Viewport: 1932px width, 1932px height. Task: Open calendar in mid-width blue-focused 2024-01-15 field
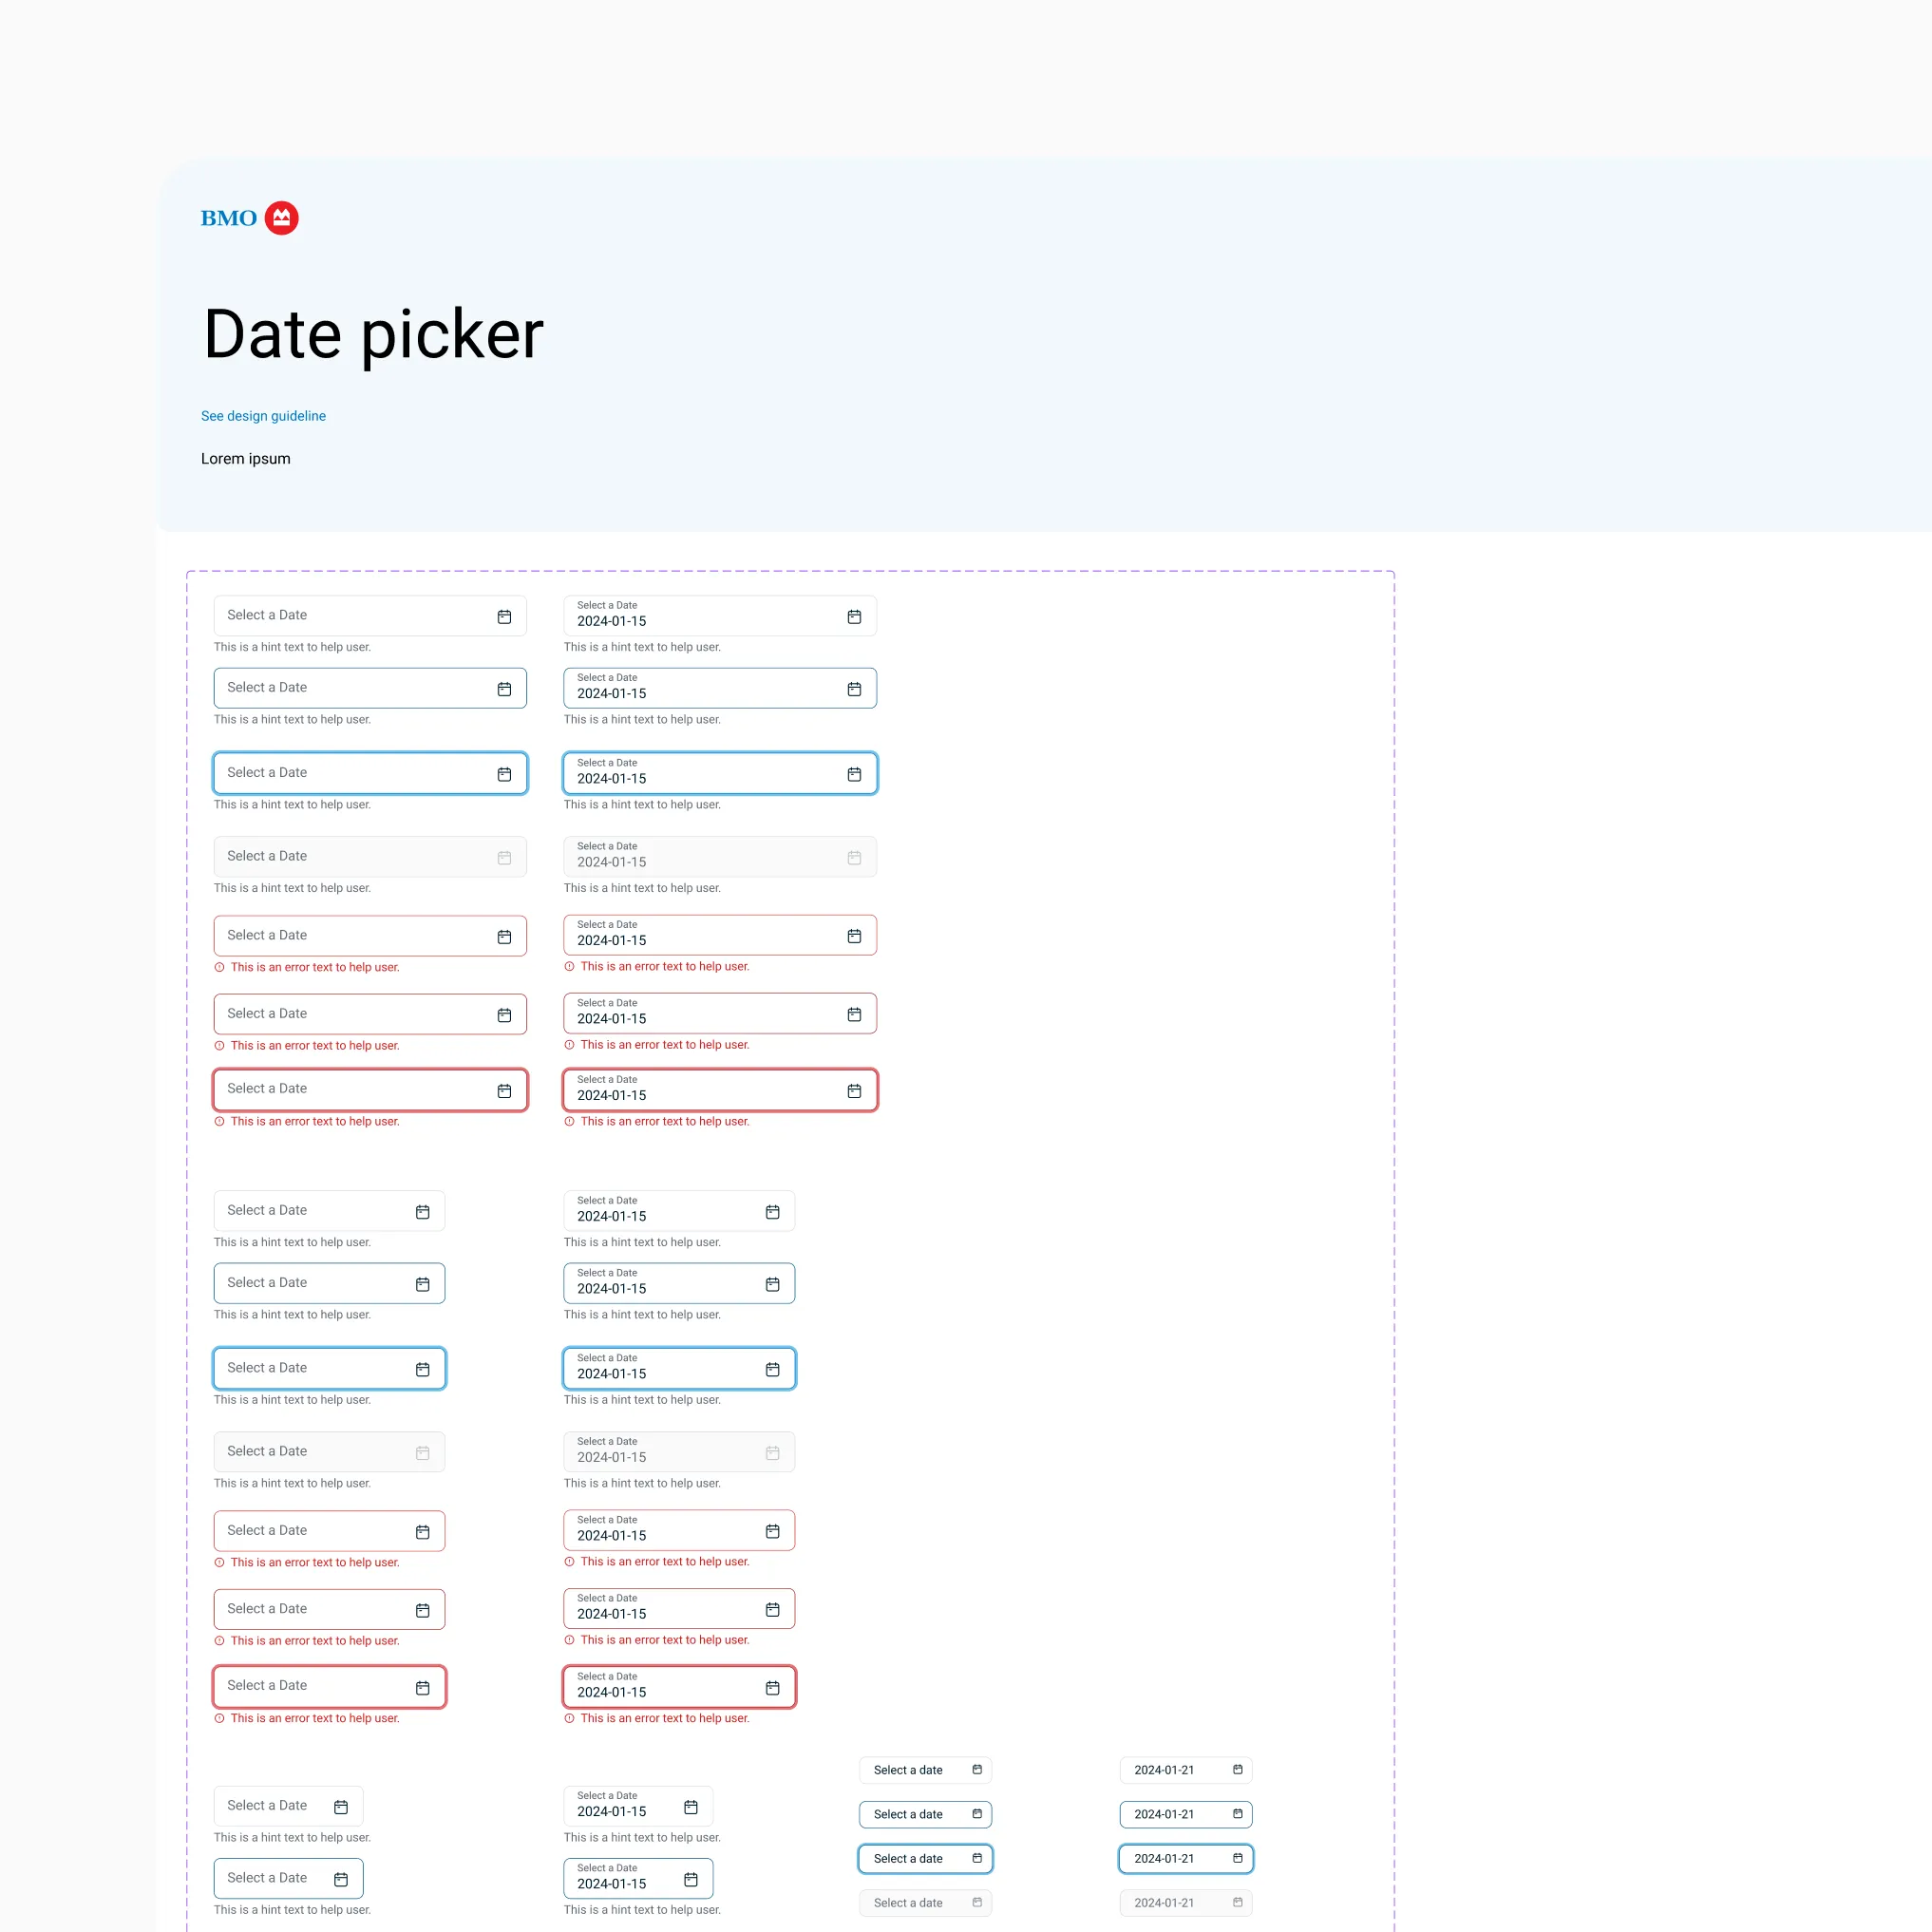point(773,1370)
